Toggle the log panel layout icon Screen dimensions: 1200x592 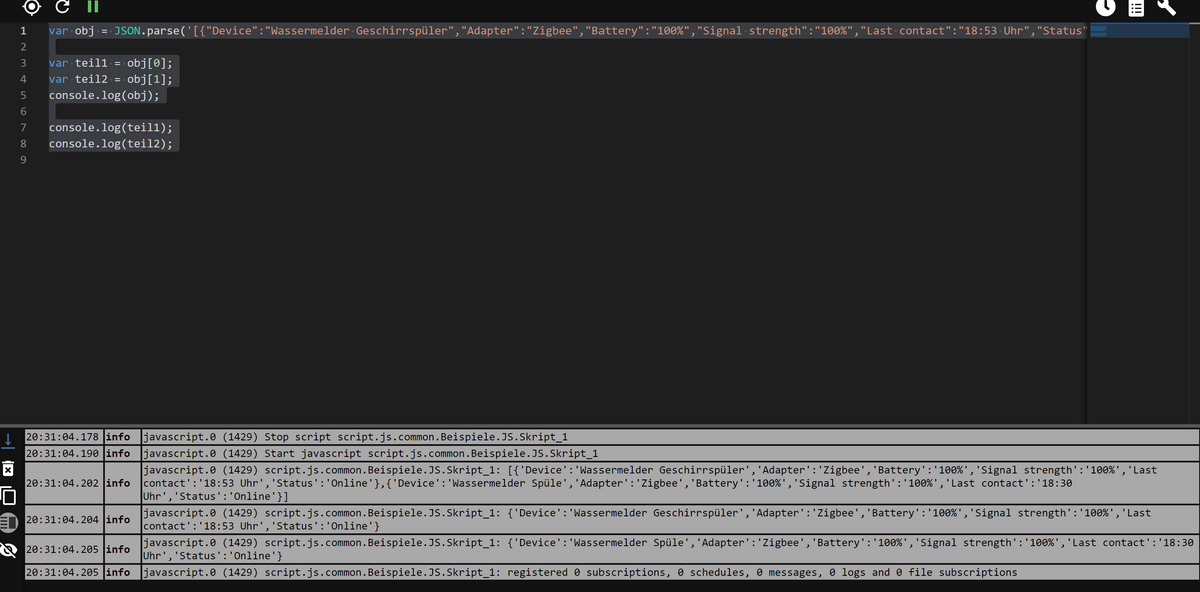[x=8, y=522]
